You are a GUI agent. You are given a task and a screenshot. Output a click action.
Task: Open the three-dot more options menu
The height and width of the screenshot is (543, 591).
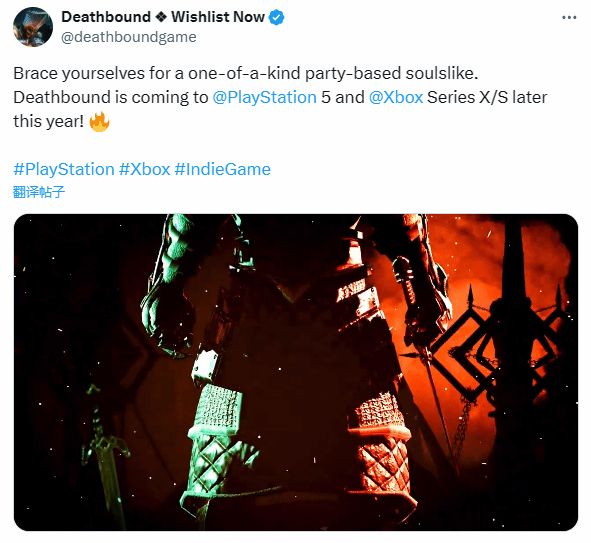569,18
